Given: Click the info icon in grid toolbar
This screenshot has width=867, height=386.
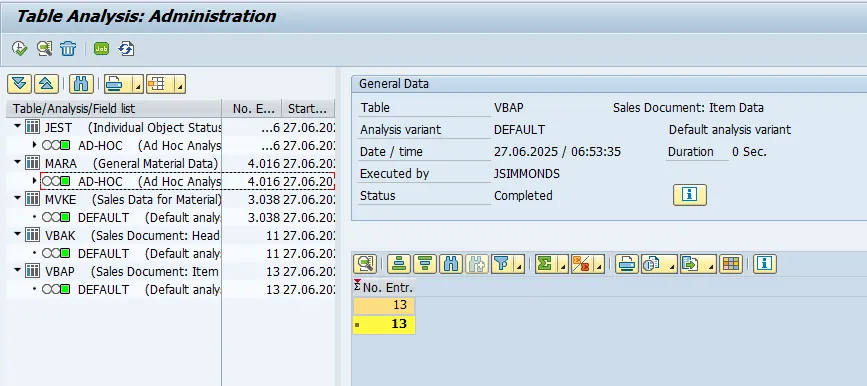Looking at the screenshot, I should pyautogui.click(x=765, y=264).
